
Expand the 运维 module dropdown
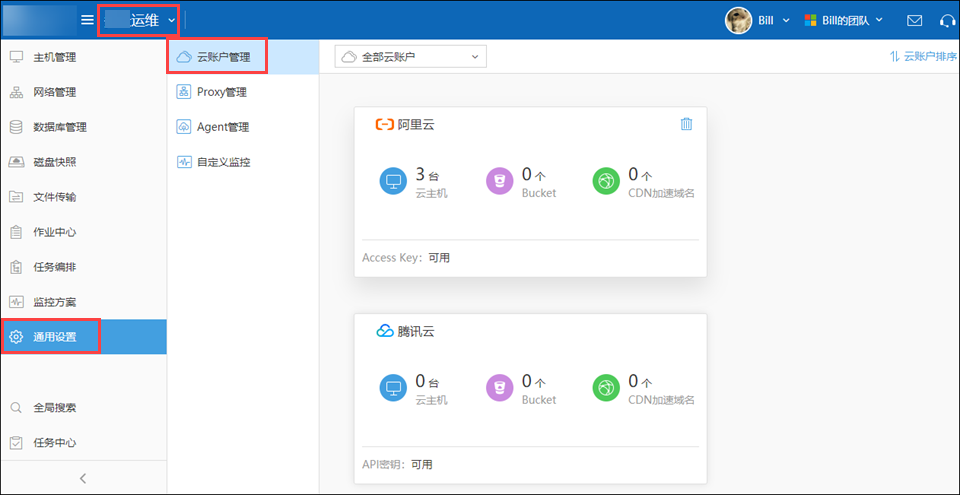point(140,20)
